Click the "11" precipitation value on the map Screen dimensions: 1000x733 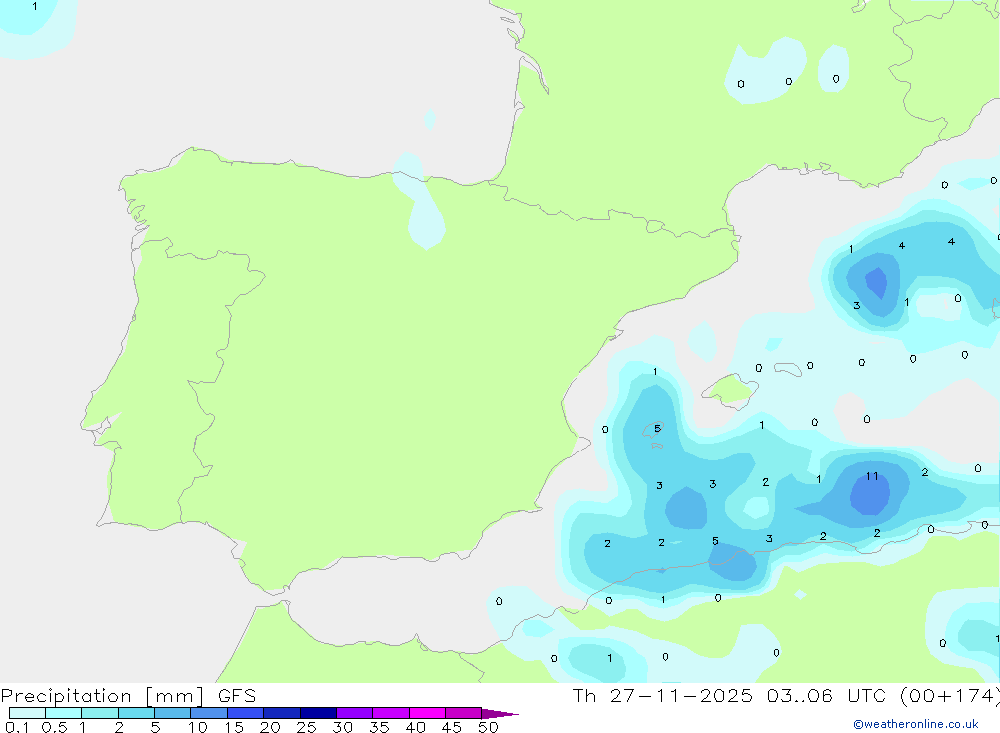(872, 476)
